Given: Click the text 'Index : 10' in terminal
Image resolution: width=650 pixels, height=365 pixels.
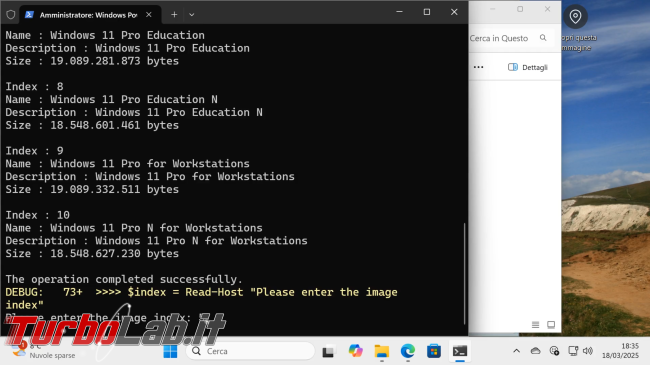Looking at the screenshot, I should pyautogui.click(x=38, y=215).
